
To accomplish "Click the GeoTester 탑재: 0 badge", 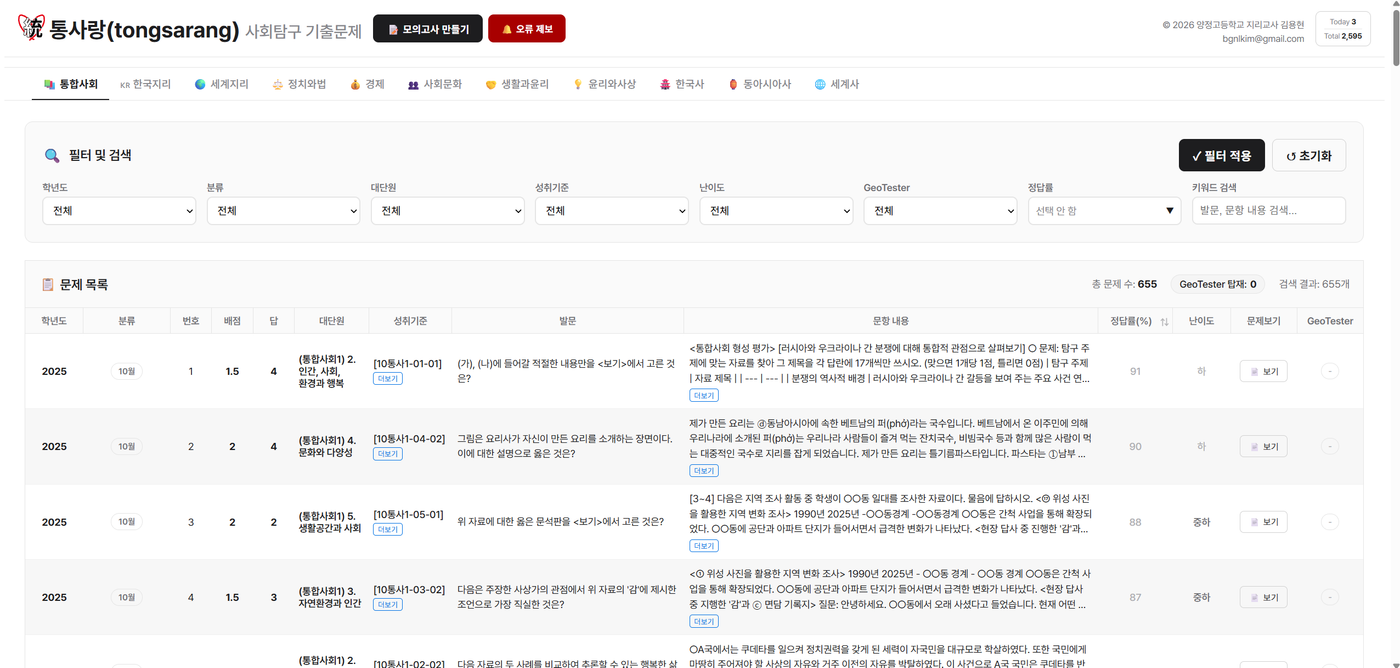I will pos(1217,284).
